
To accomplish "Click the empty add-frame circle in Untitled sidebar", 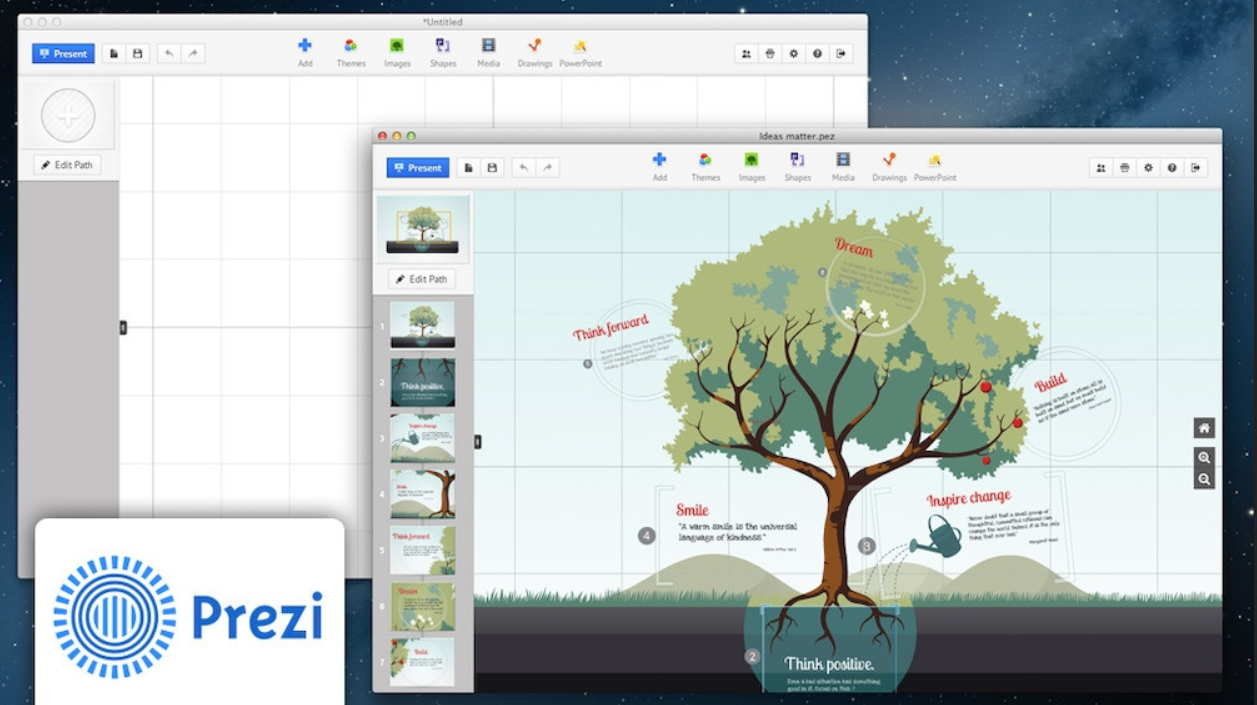I will pos(68,115).
